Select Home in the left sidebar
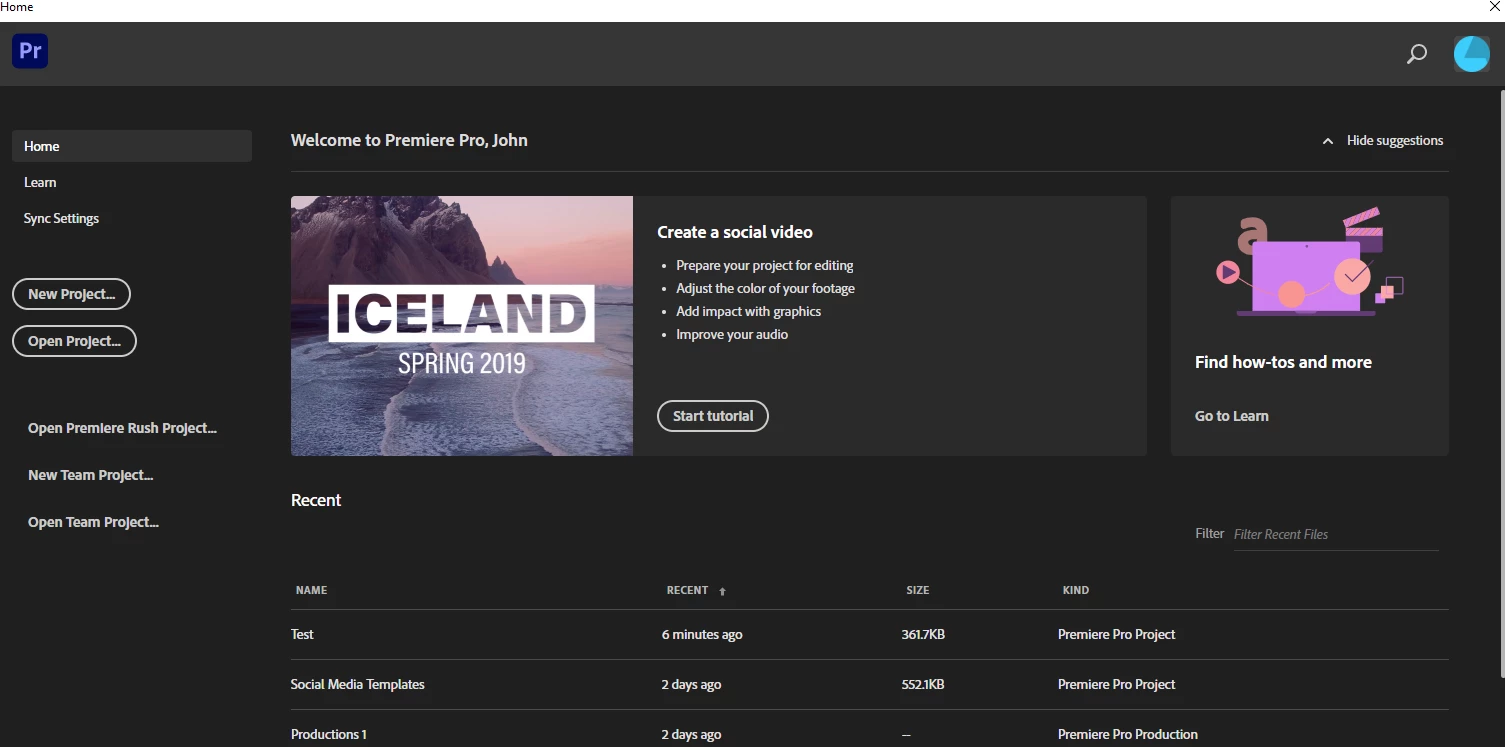The image size is (1505, 747). coord(132,146)
